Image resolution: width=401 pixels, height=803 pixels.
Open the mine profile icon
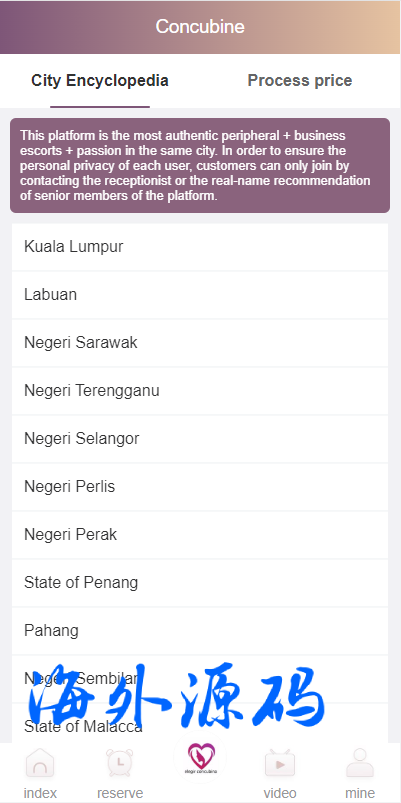360,763
